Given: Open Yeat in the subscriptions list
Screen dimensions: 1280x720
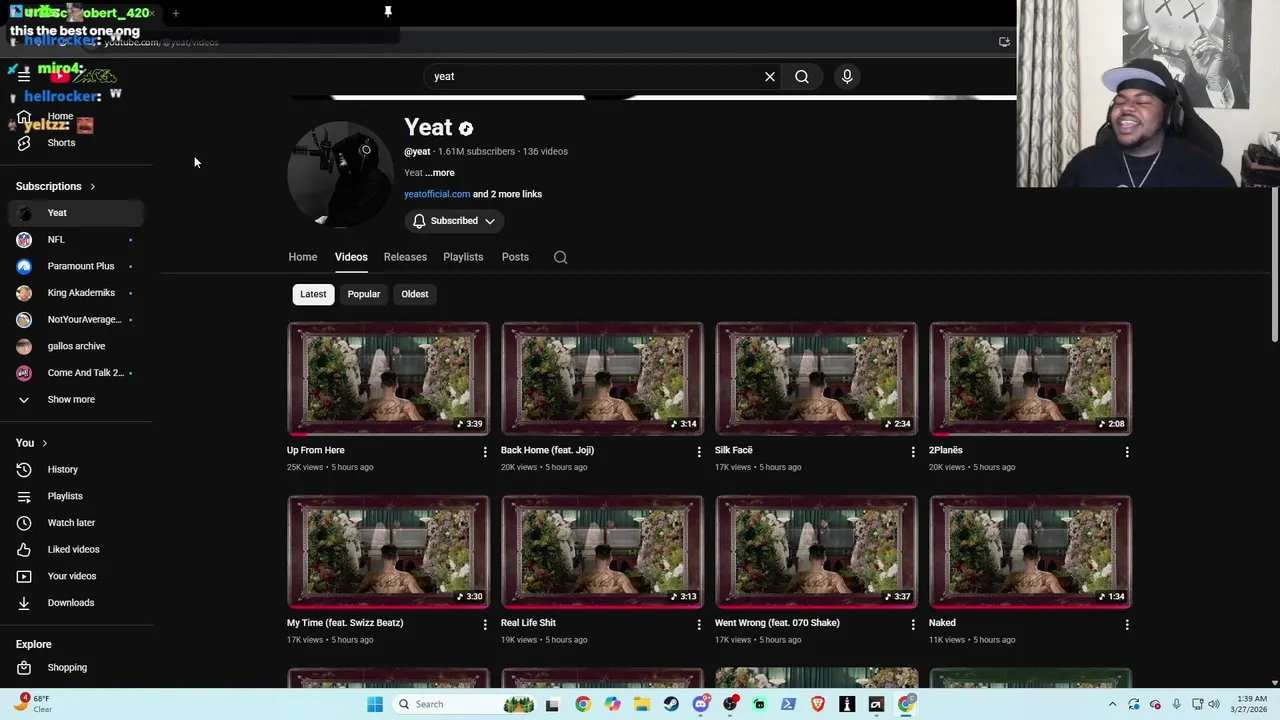Looking at the screenshot, I should pyautogui.click(x=76, y=213).
